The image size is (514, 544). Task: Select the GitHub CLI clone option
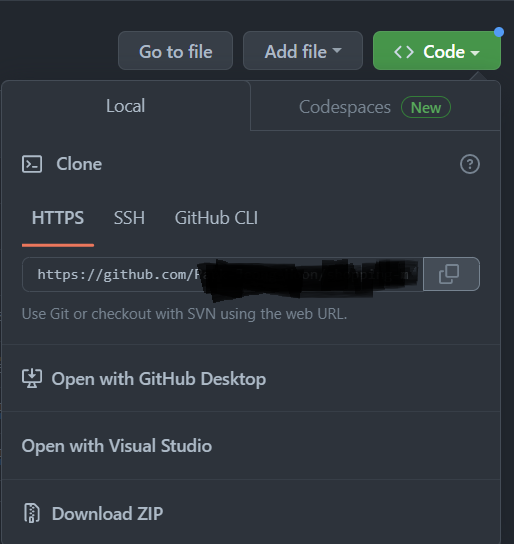(216, 218)
